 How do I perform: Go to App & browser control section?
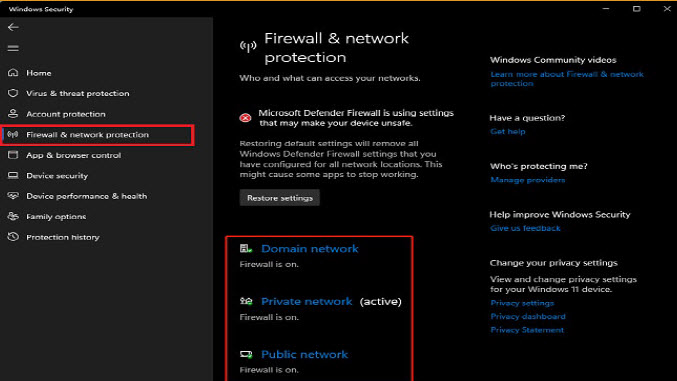[x=73, y=155]
